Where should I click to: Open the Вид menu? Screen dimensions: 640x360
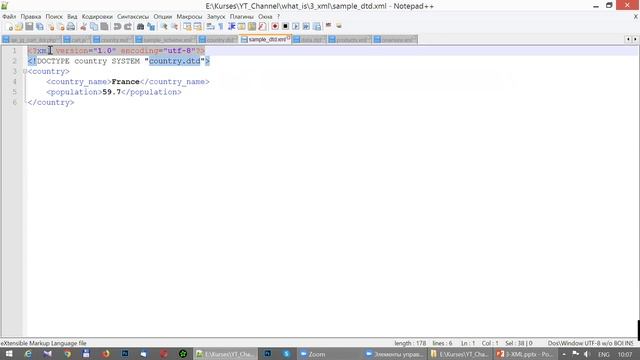[x=72, y=17]
